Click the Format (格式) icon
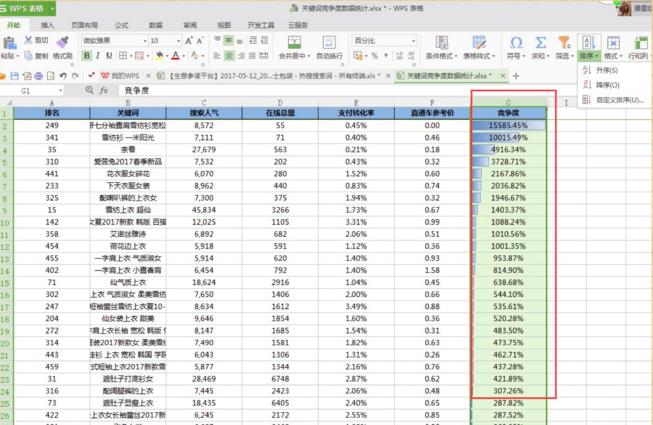Image resolution: width=653 pixels, height=425 pixels. tap(613, 42)
